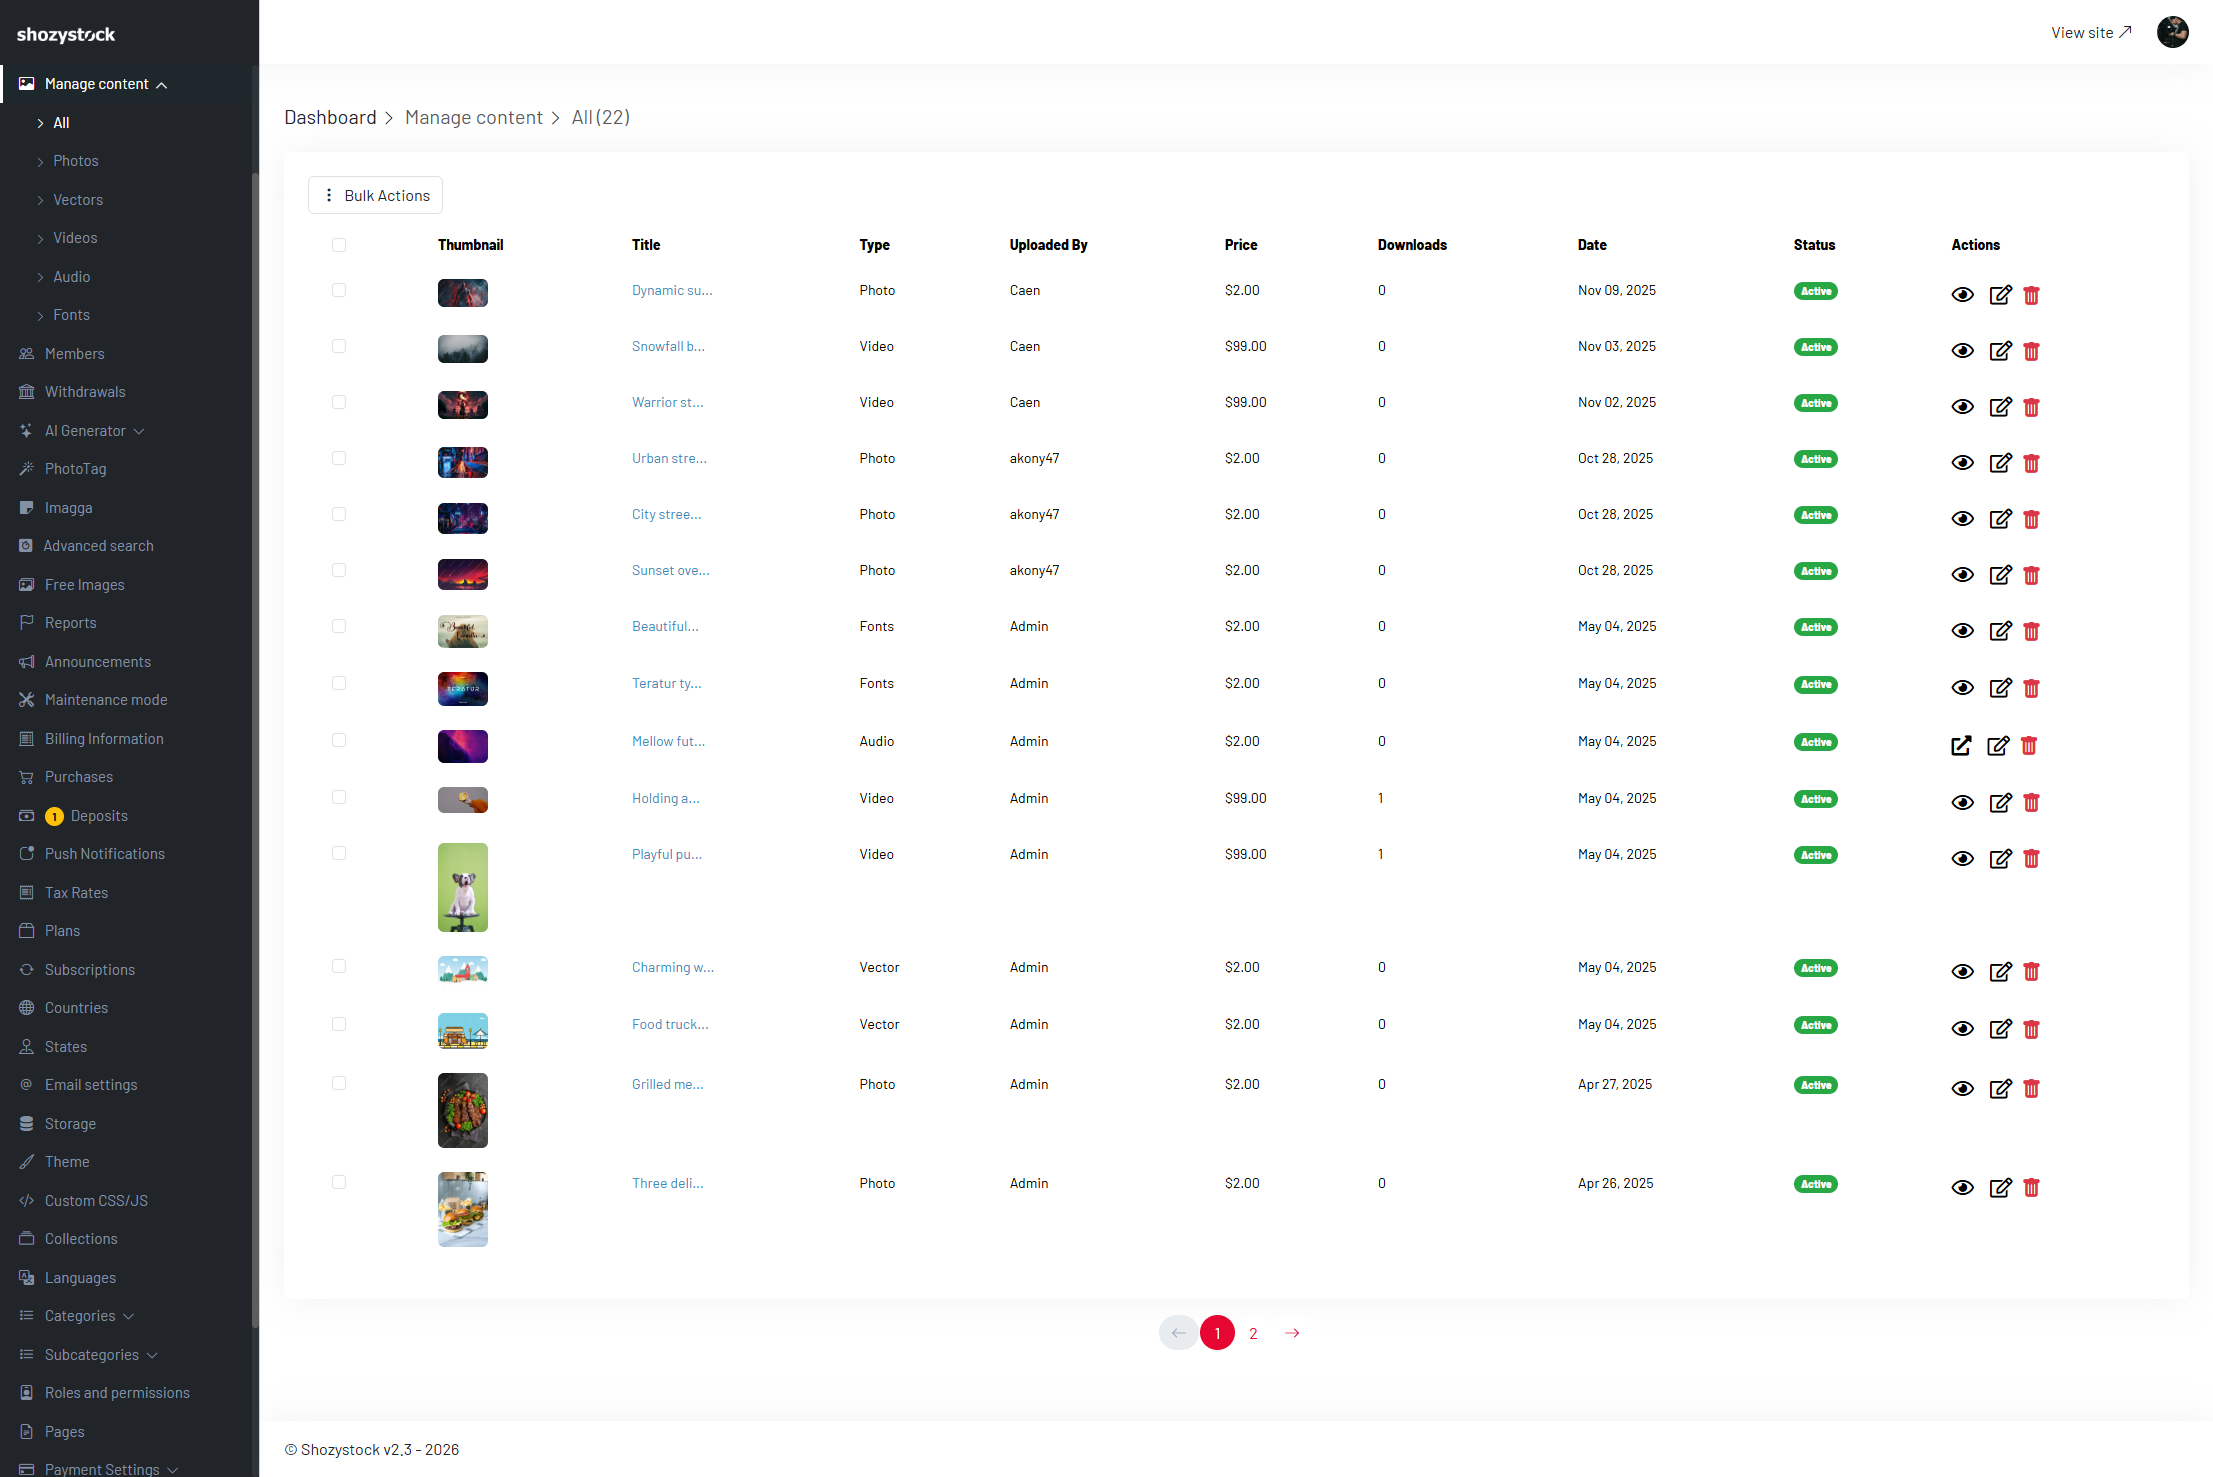The image size is (2213, 1477).
Task: Edit the Grilled me... photo
Action: click(2000, 1089)
